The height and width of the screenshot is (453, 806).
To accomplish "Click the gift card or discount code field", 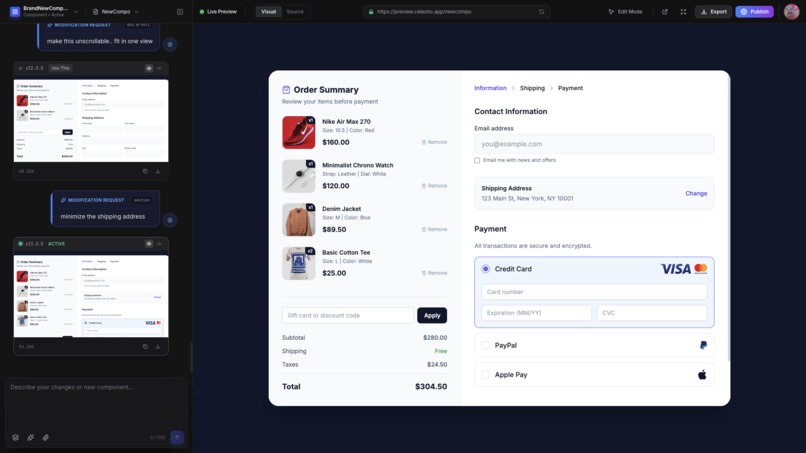I will tap(347, 315).
